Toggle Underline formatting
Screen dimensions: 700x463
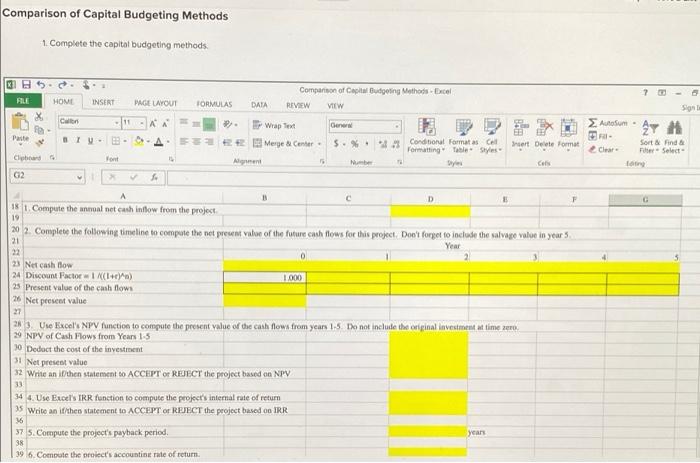(x=90, y=141)
